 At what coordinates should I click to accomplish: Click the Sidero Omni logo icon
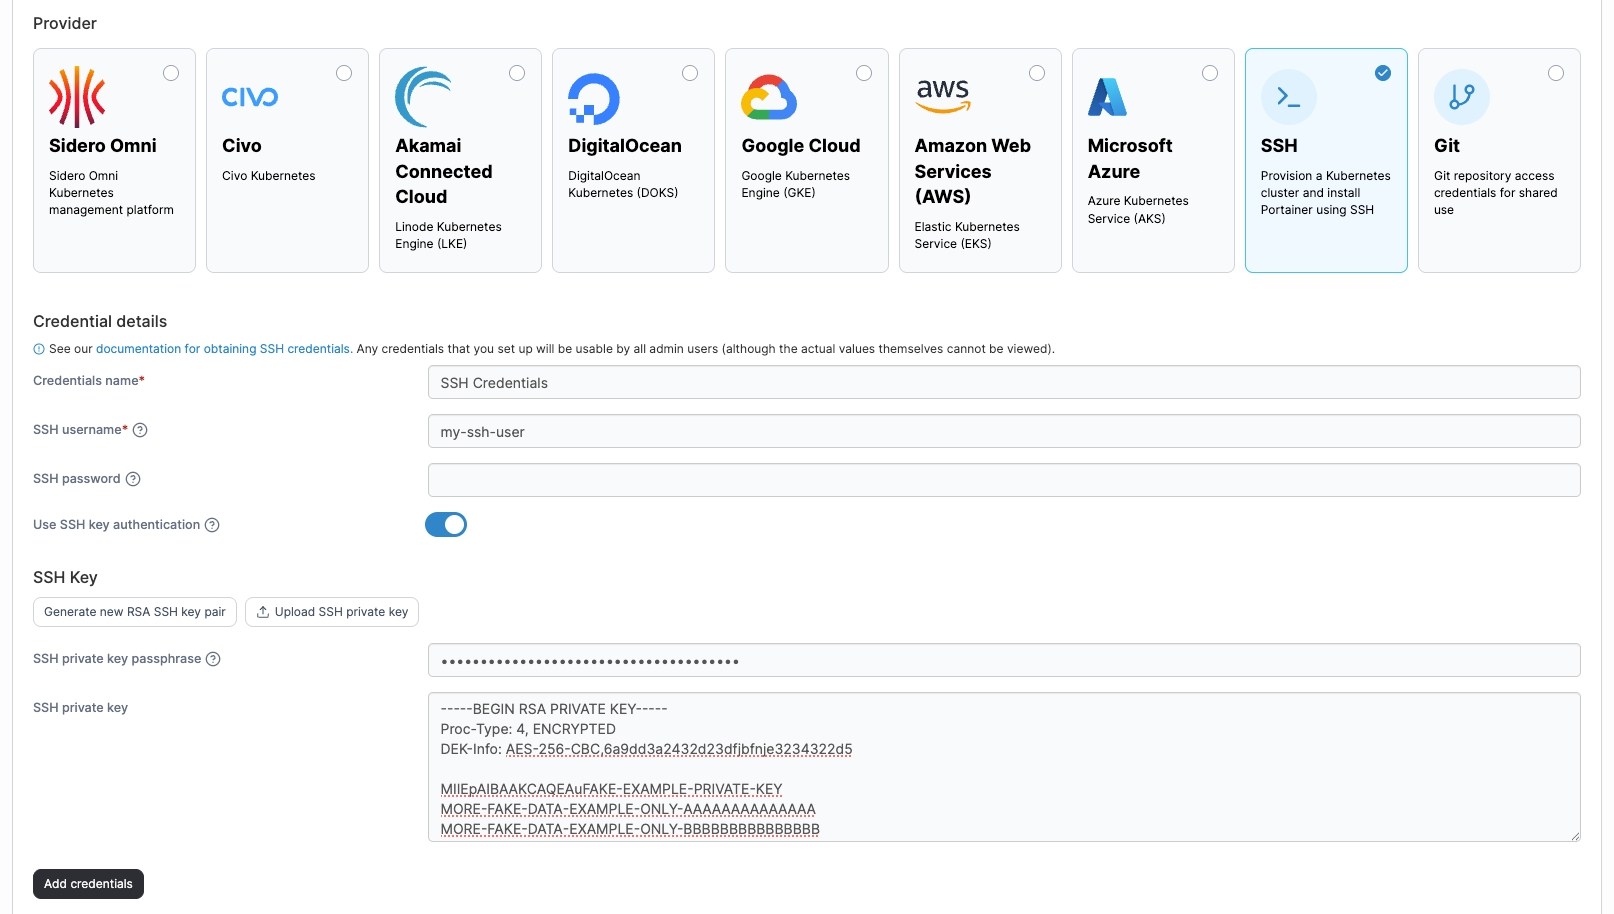pos(77,97)
